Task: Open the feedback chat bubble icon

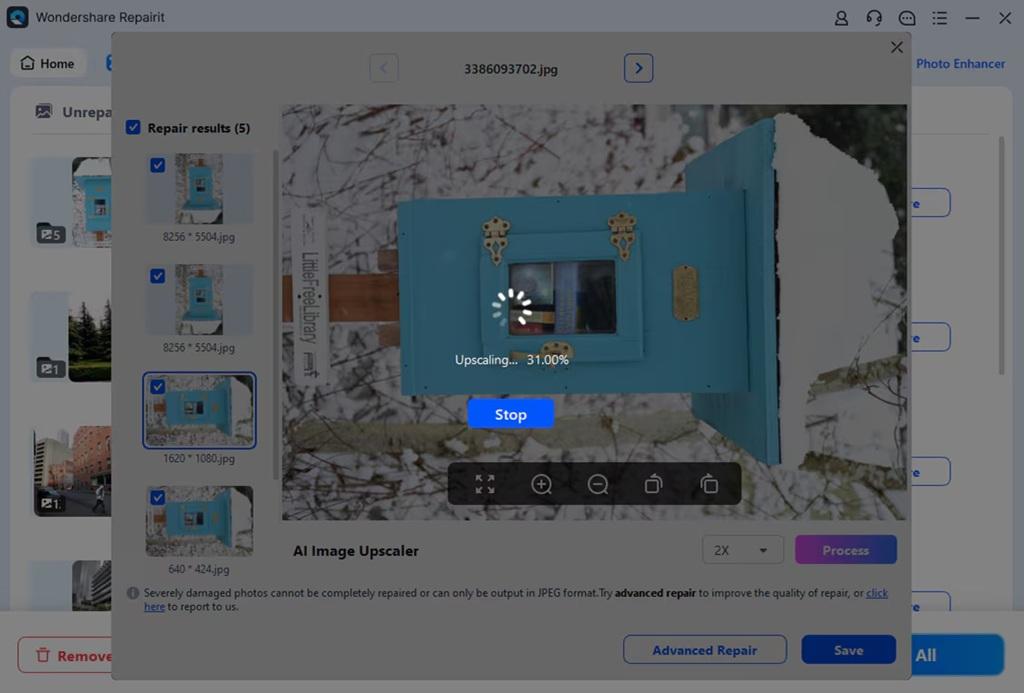Action: (x=907, y=18)
